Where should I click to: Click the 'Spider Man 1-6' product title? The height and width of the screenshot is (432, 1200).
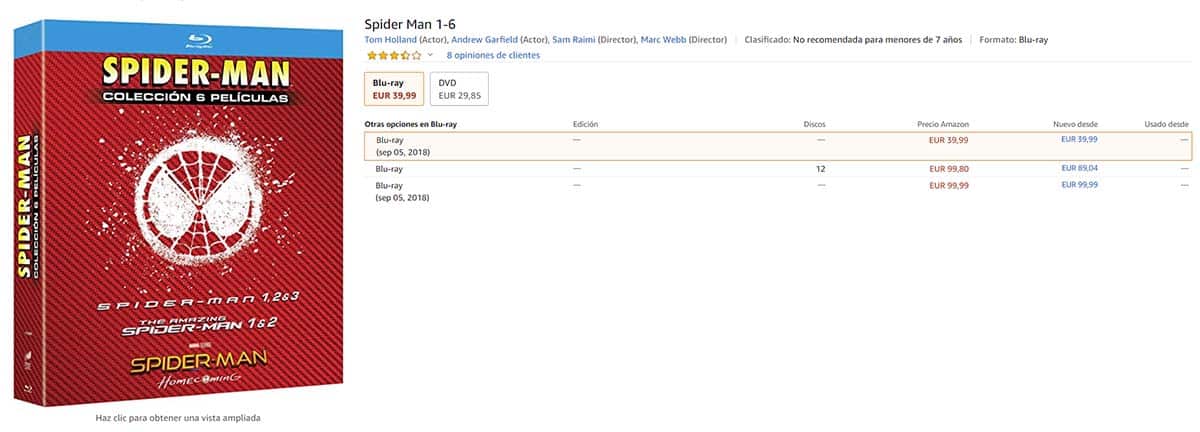point(411,23)
